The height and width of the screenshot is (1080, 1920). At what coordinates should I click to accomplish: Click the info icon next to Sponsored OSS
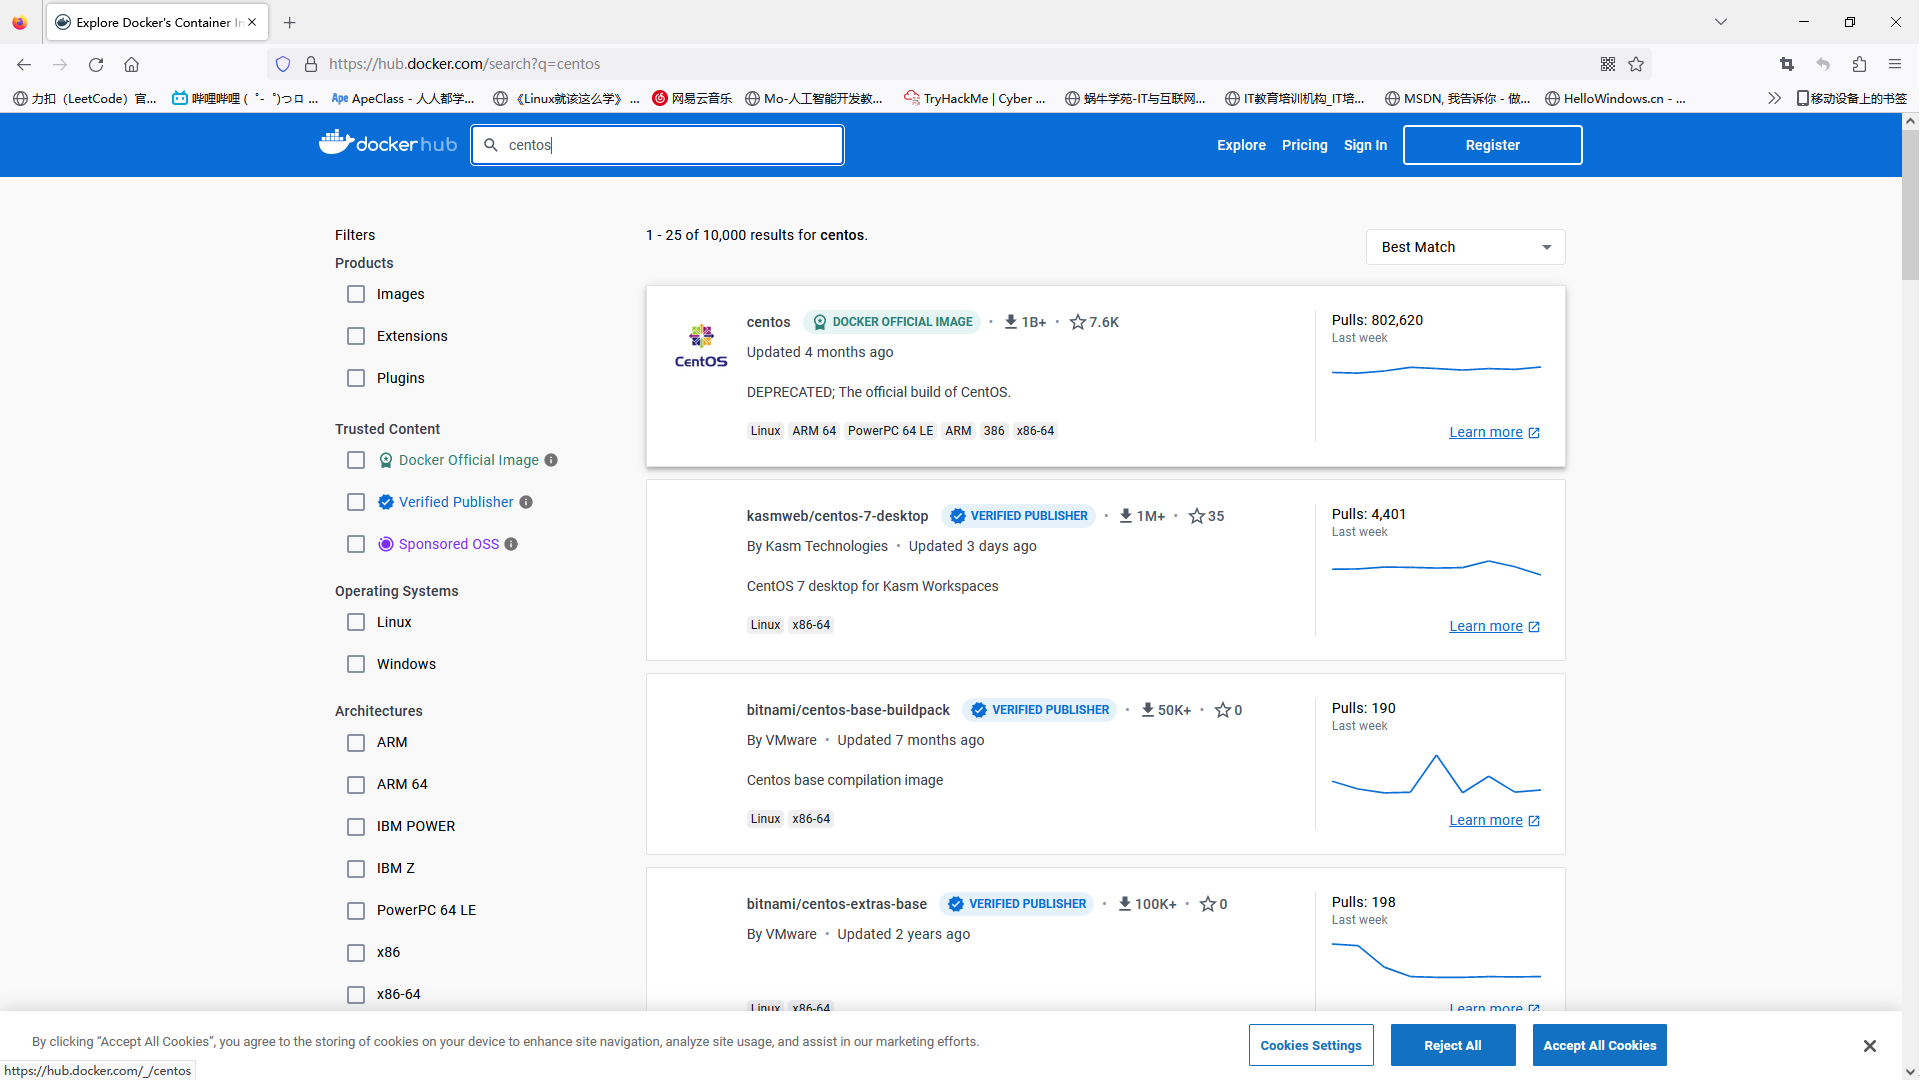click(x=511, y=544)
